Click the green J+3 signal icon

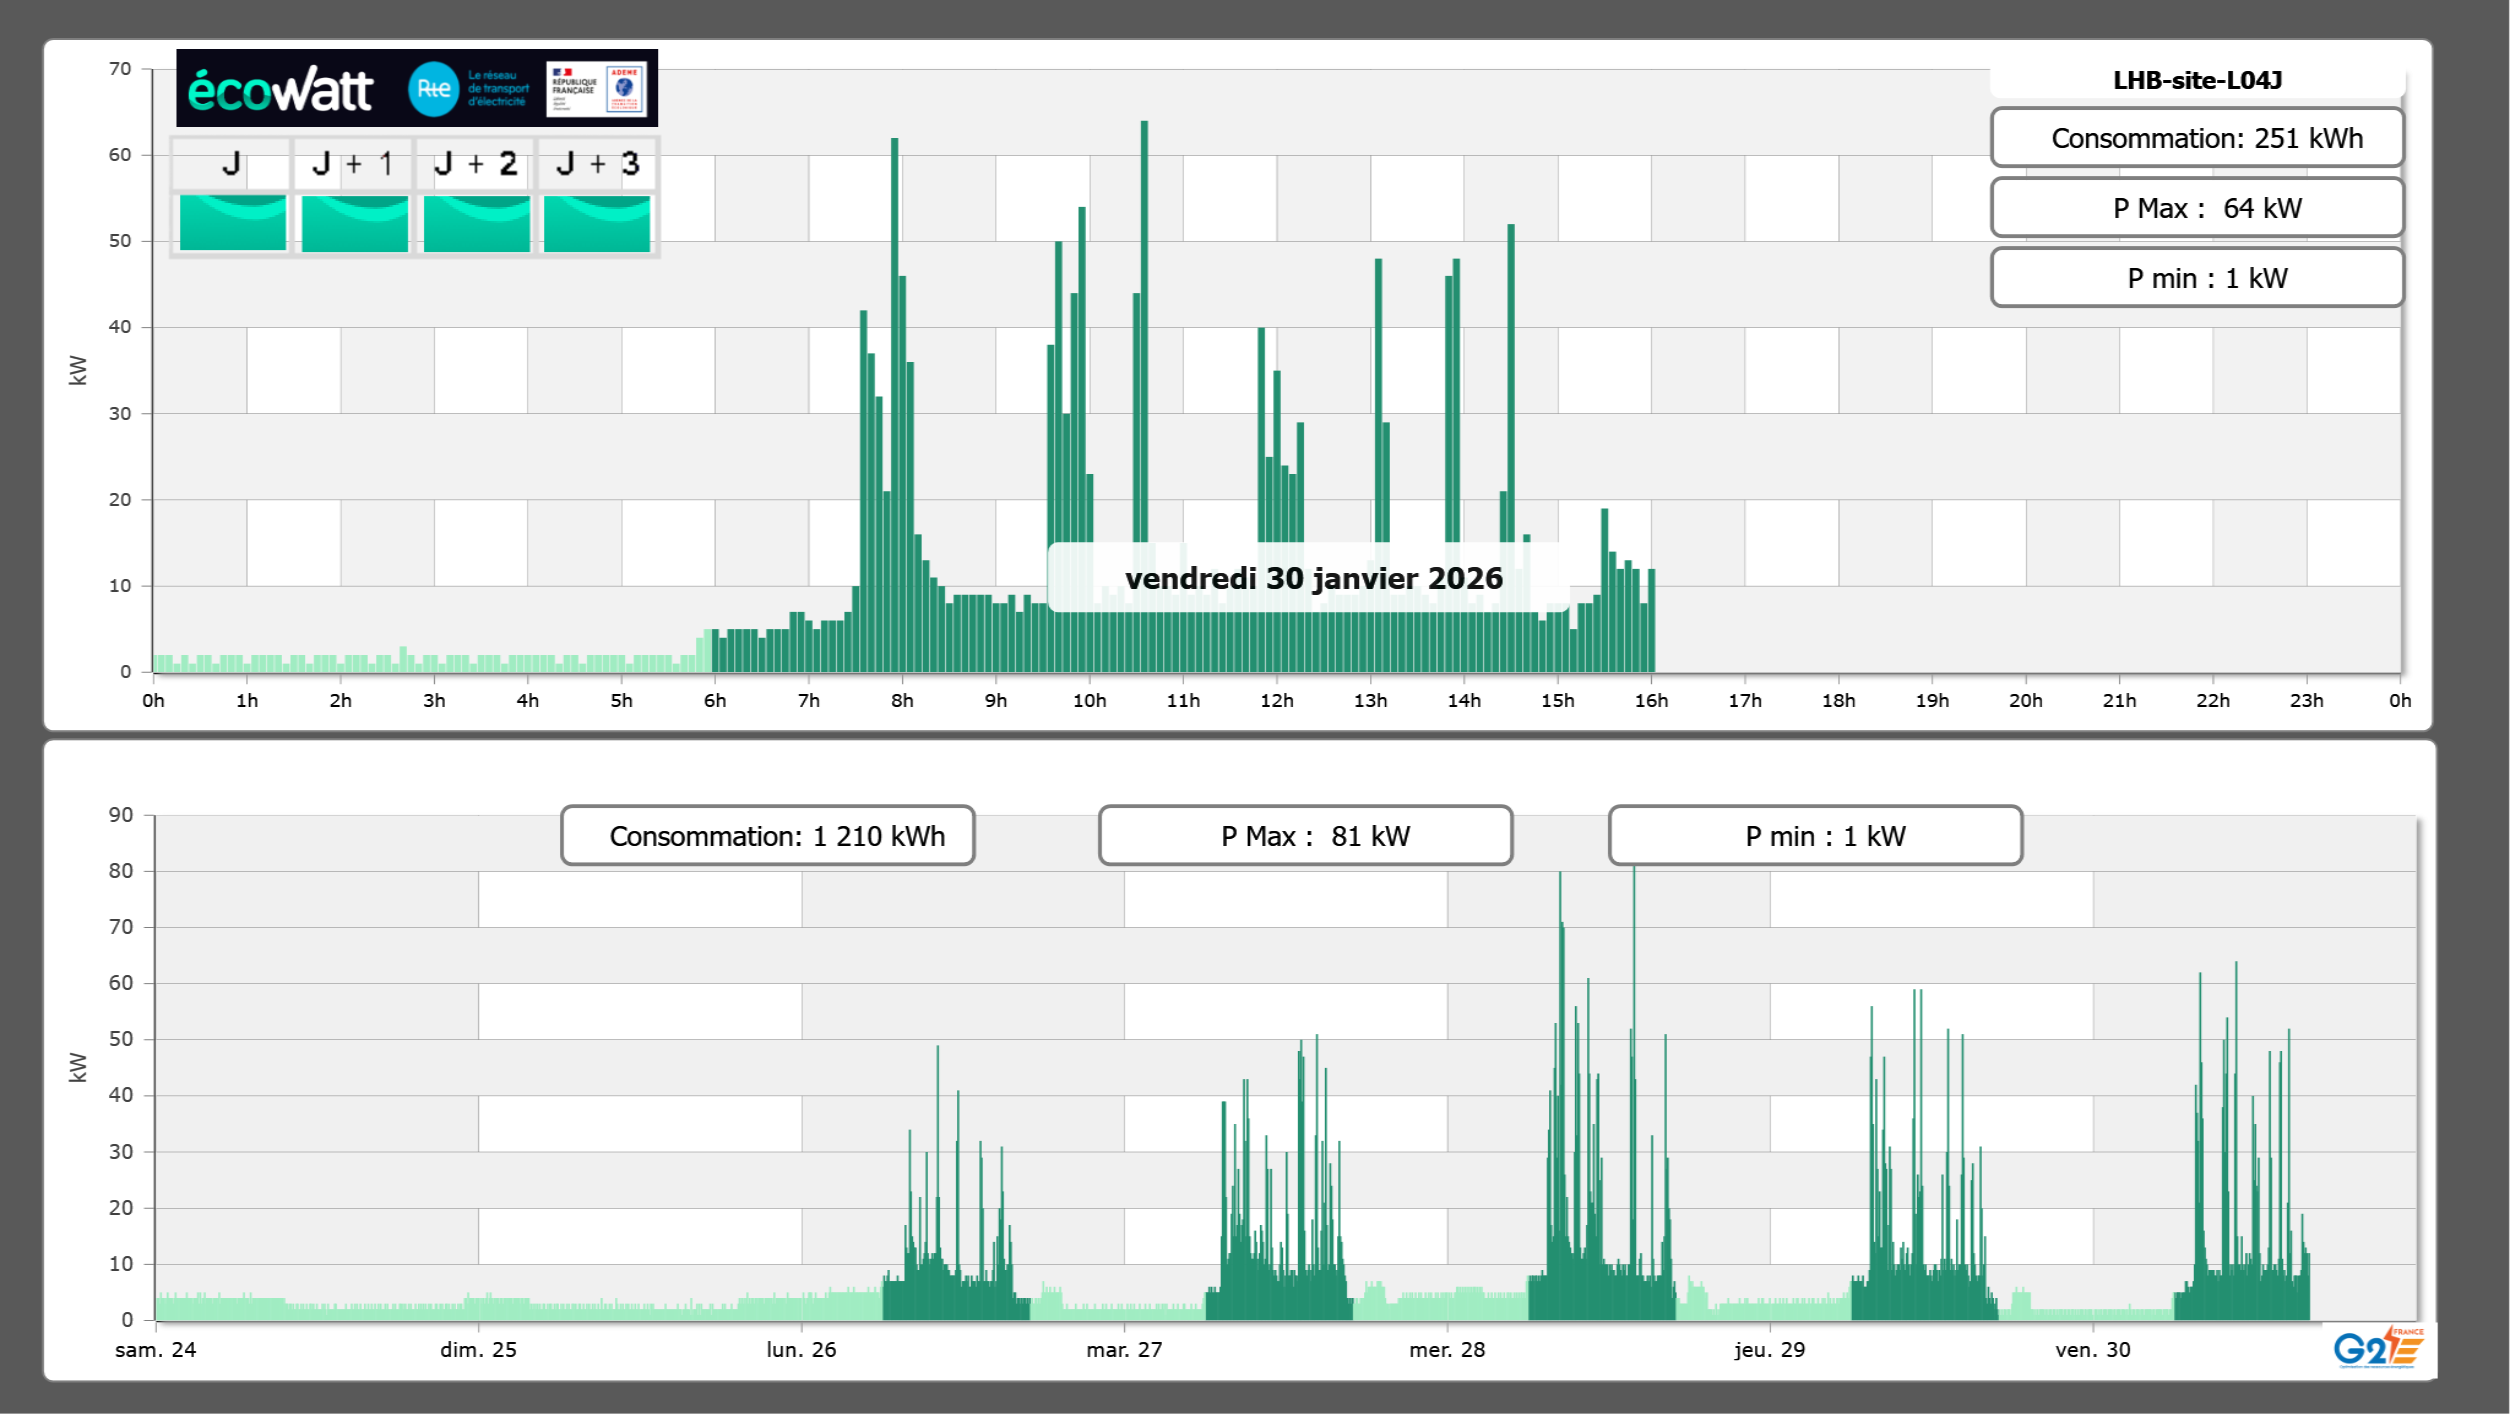(597, 223)
